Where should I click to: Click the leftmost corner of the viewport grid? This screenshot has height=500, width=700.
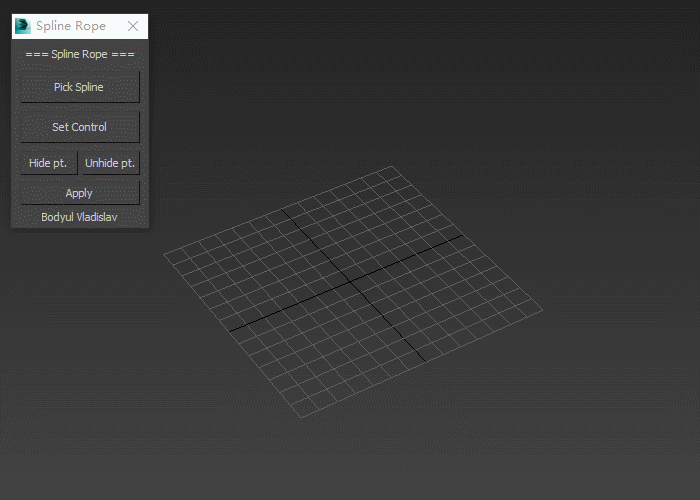click(x=164, y=254)
